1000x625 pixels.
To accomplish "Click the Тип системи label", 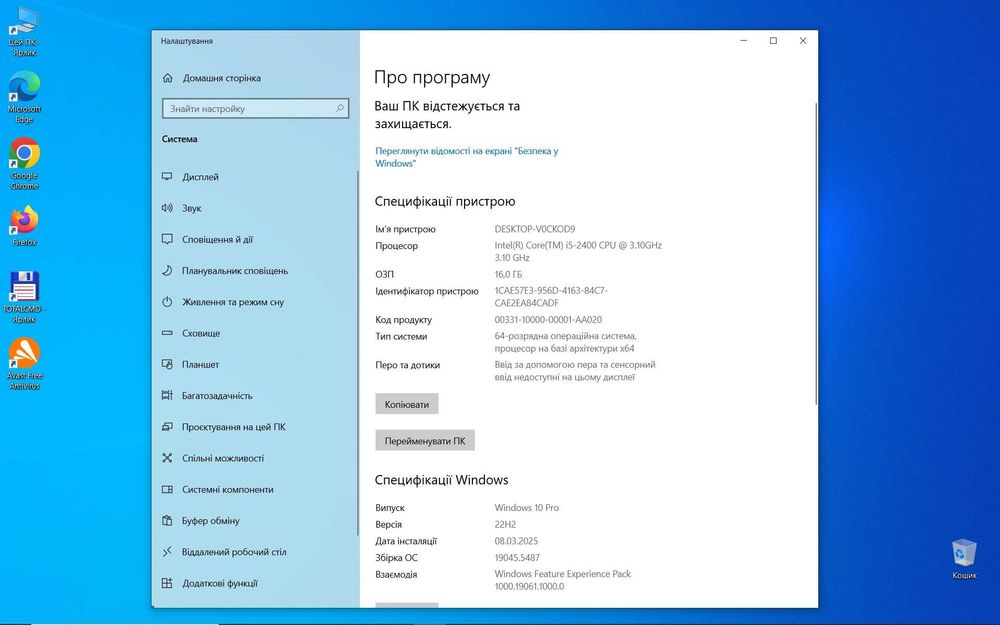I will [401, 336].
